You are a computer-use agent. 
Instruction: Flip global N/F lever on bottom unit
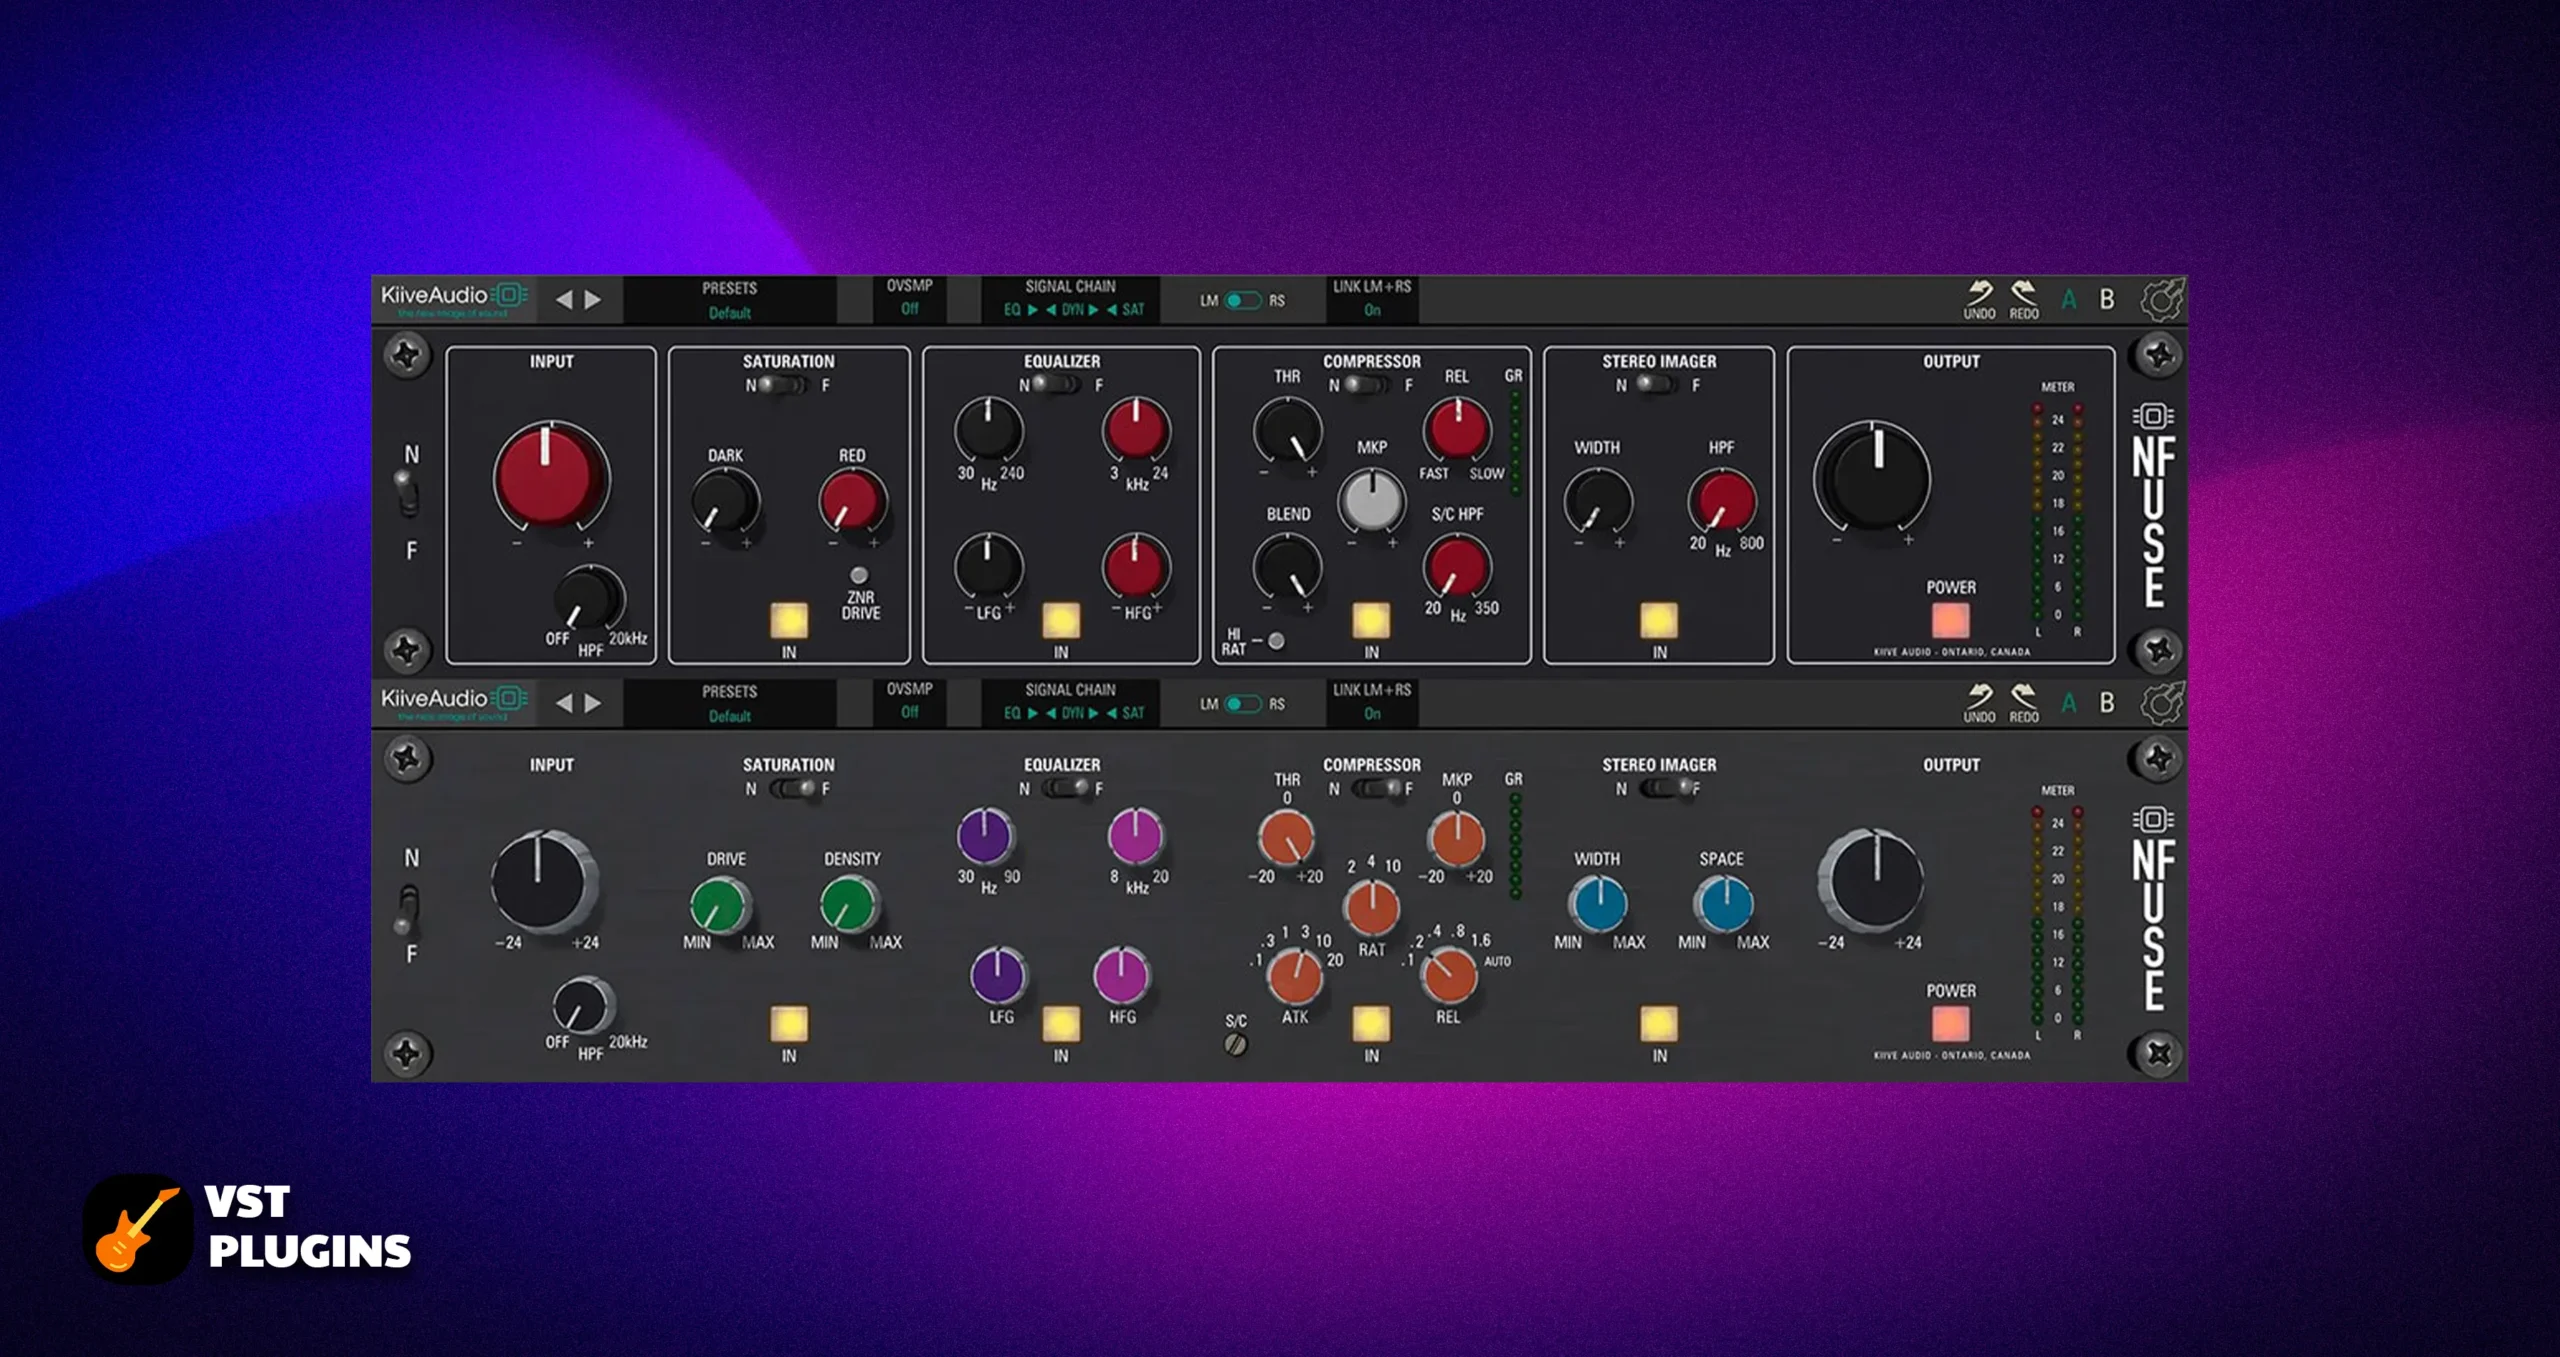(x=408, y=908)
